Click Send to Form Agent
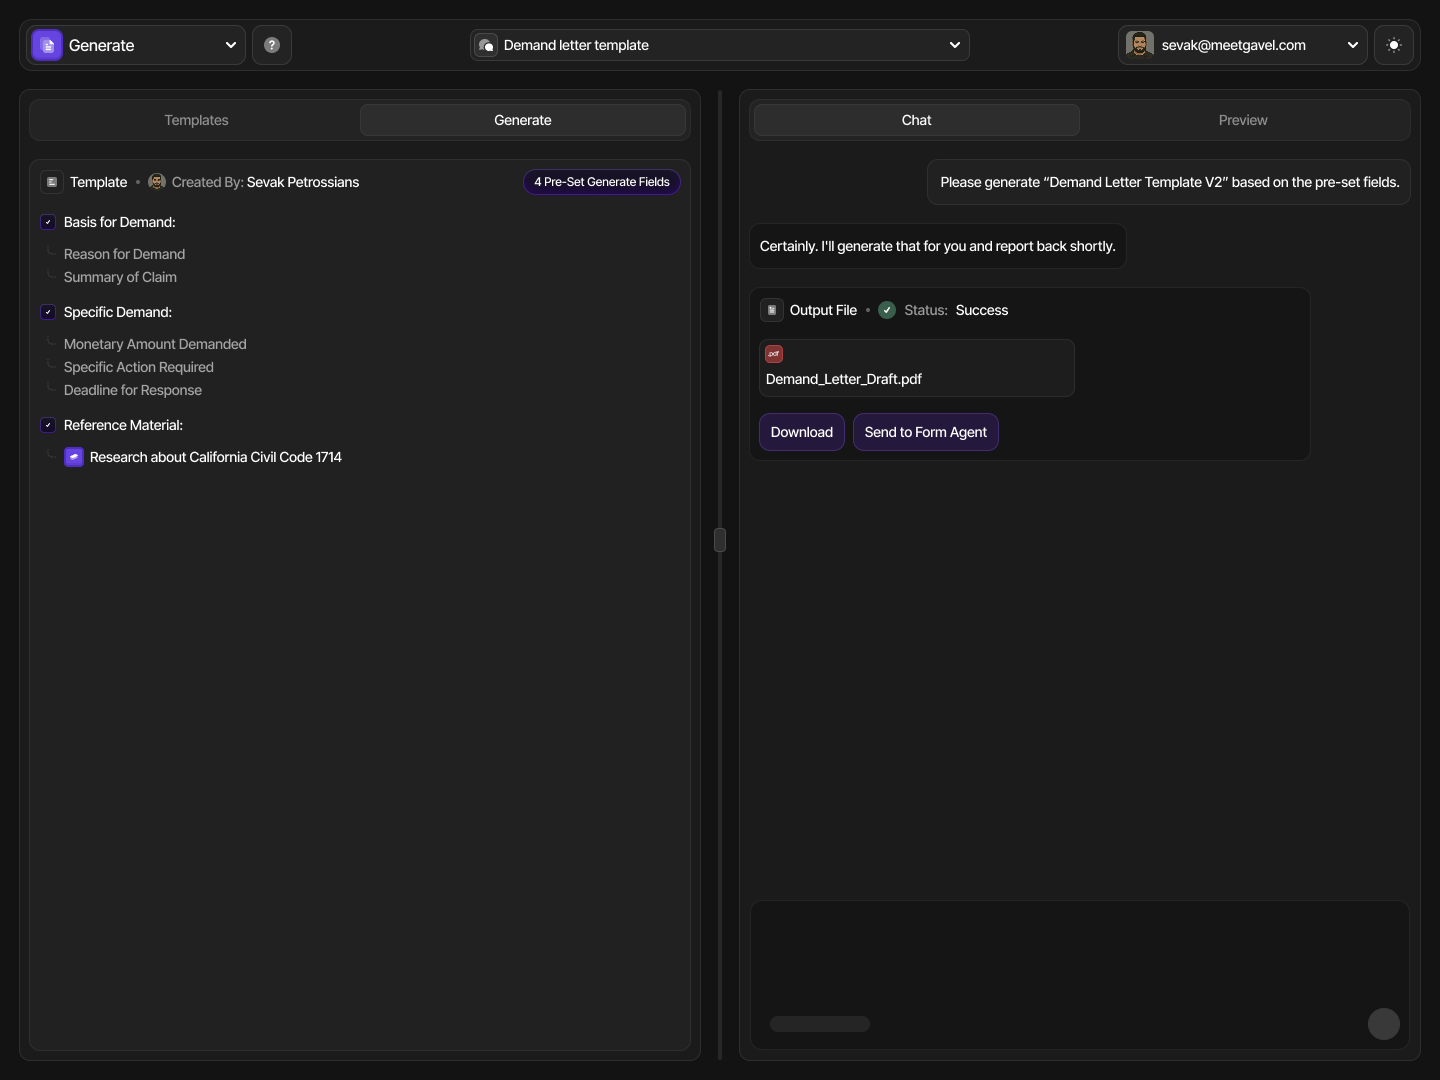Viewport: 1440px width, 1080px height. [925, 432]
